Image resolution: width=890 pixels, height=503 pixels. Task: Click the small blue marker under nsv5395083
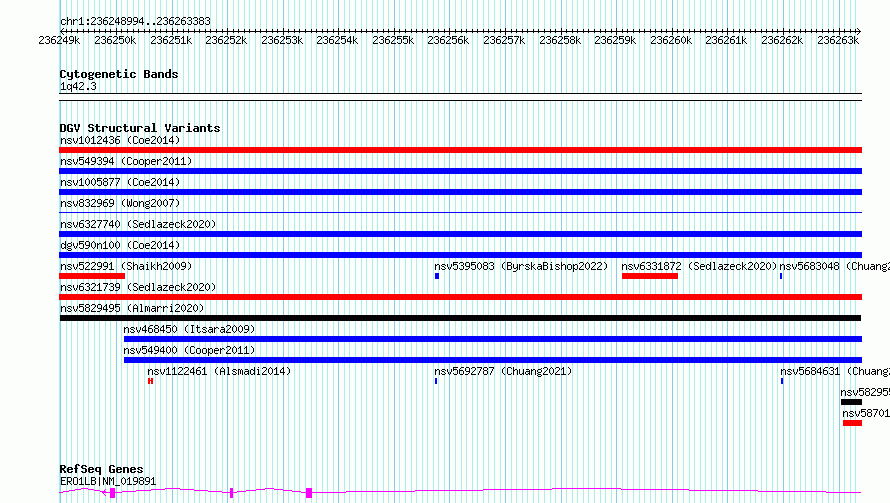437,276
